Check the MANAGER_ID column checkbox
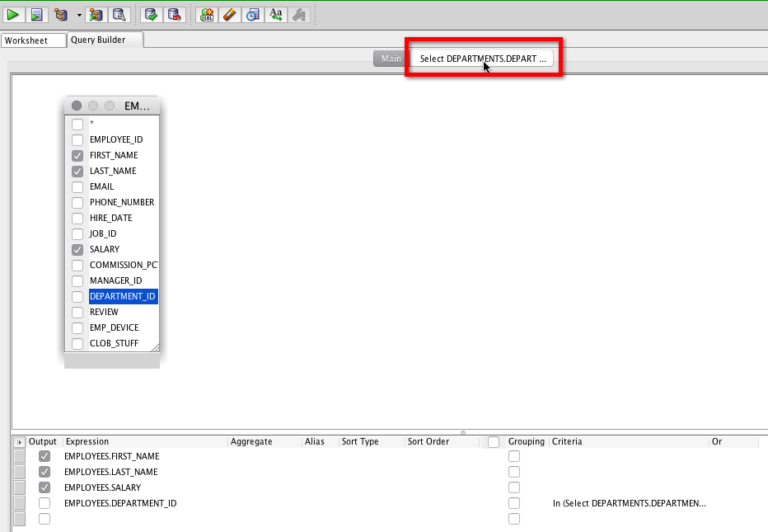This screenshot has width=768, height=532. click(77, 281)
